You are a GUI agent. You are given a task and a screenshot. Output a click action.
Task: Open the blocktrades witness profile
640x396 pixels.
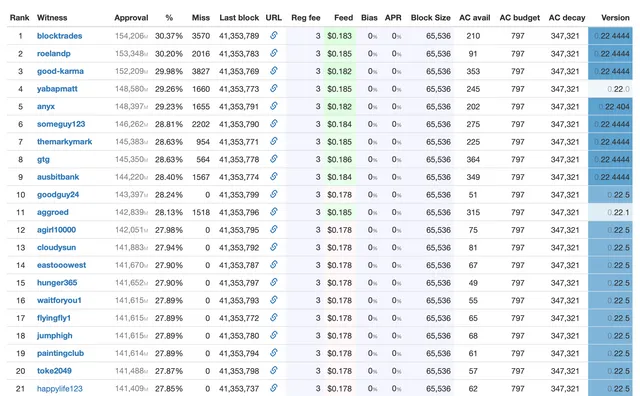60,36
